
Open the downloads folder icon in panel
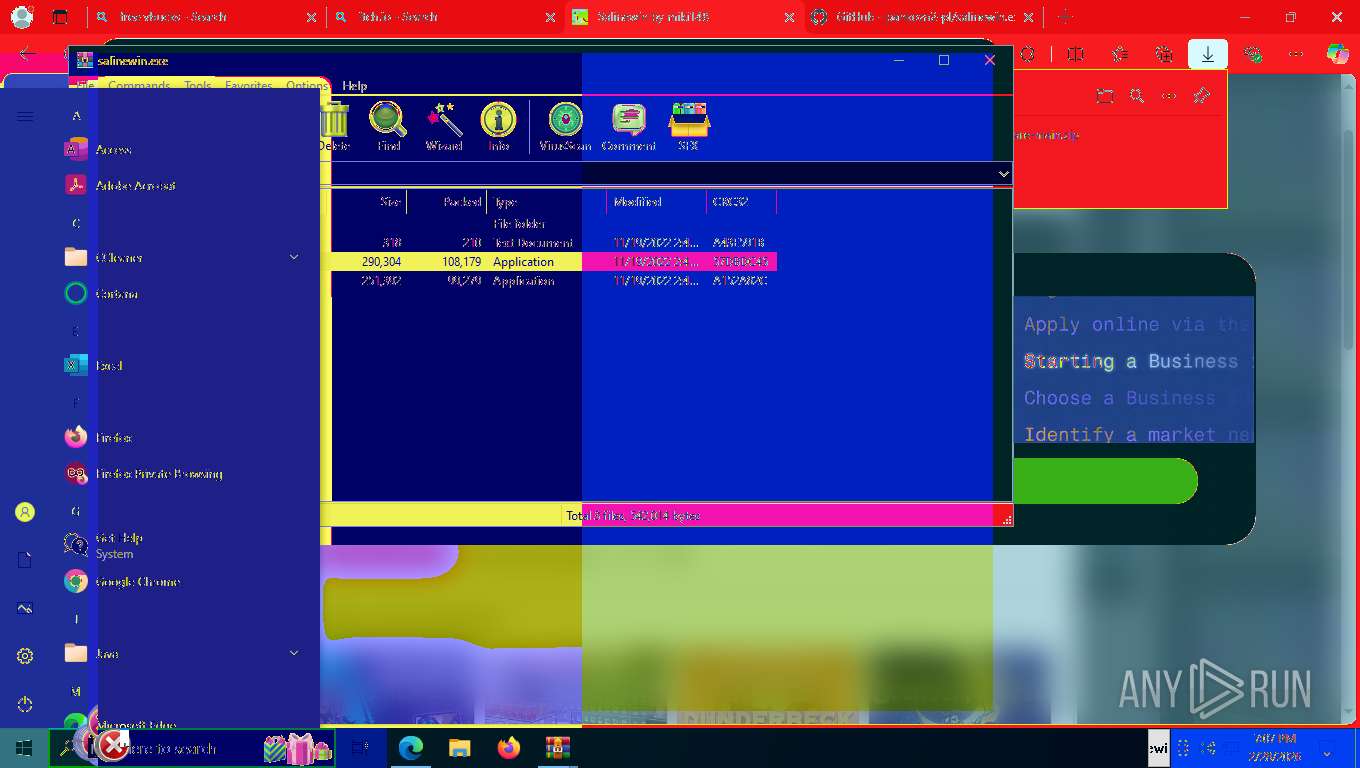pyautogui.click(x=1105, y=96)
